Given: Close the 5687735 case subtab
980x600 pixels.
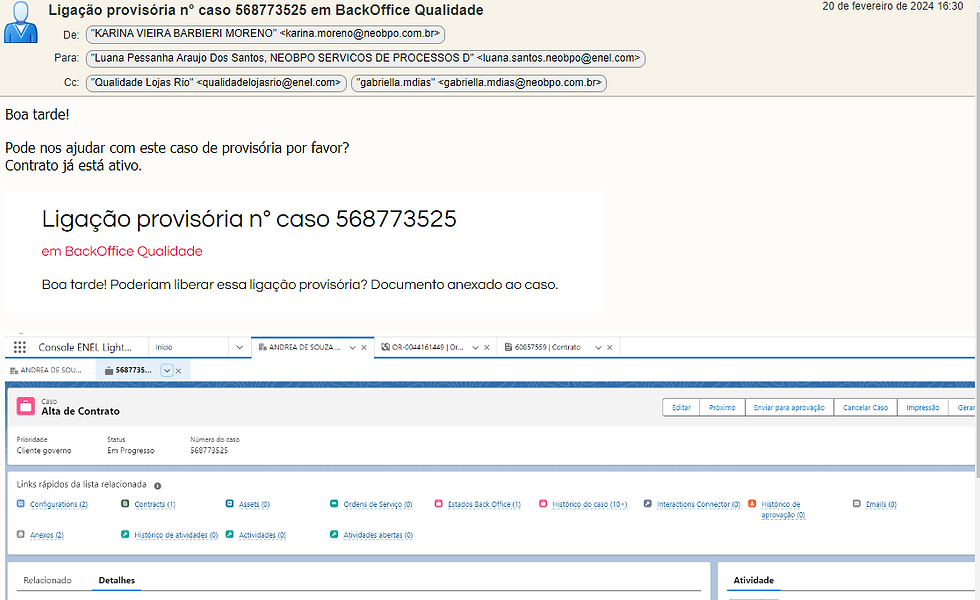Looking at the screenshot, I should point(178,371).
